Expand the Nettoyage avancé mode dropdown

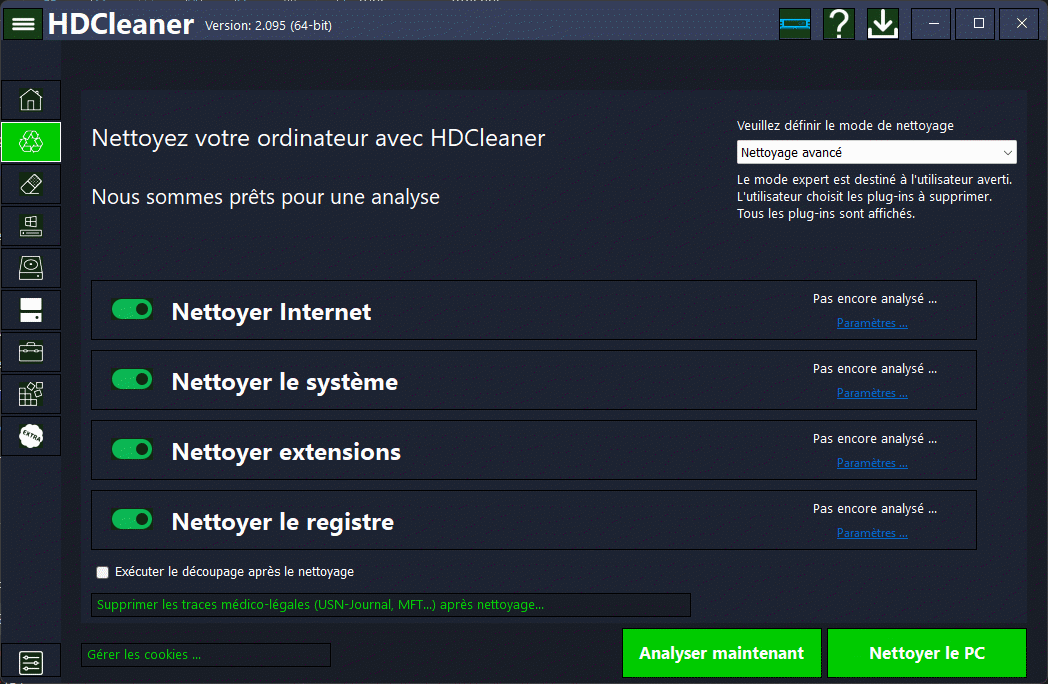[876, 153]
